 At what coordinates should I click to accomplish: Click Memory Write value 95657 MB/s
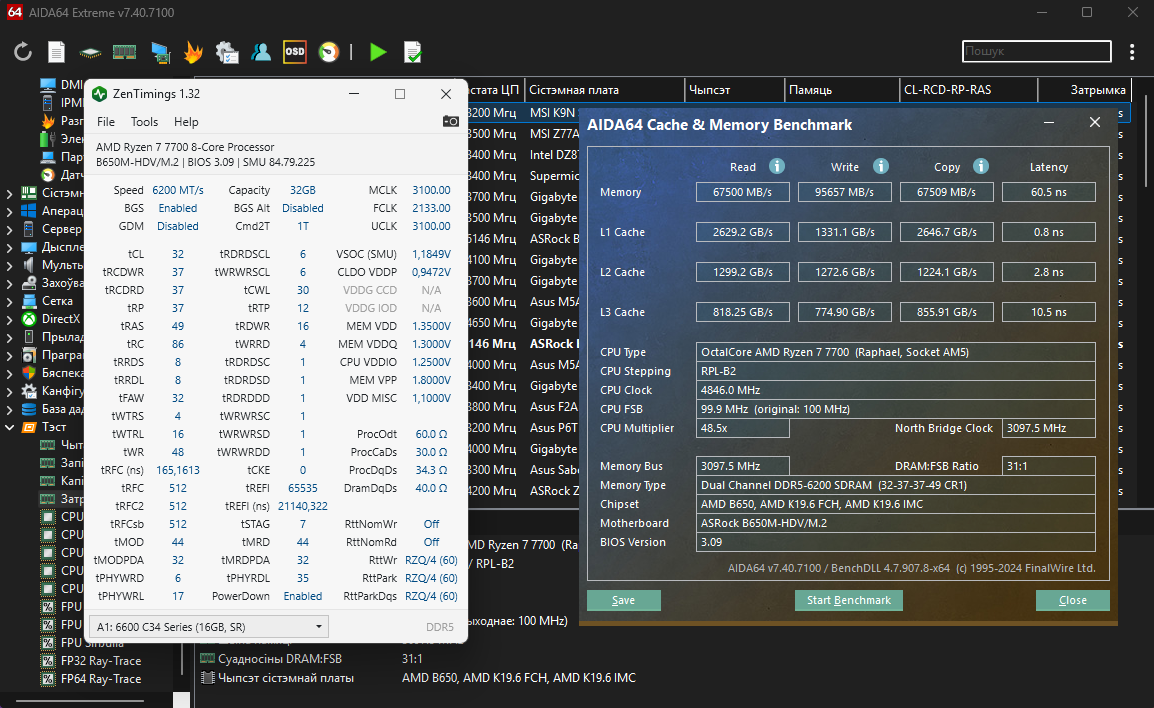point(844,192)
